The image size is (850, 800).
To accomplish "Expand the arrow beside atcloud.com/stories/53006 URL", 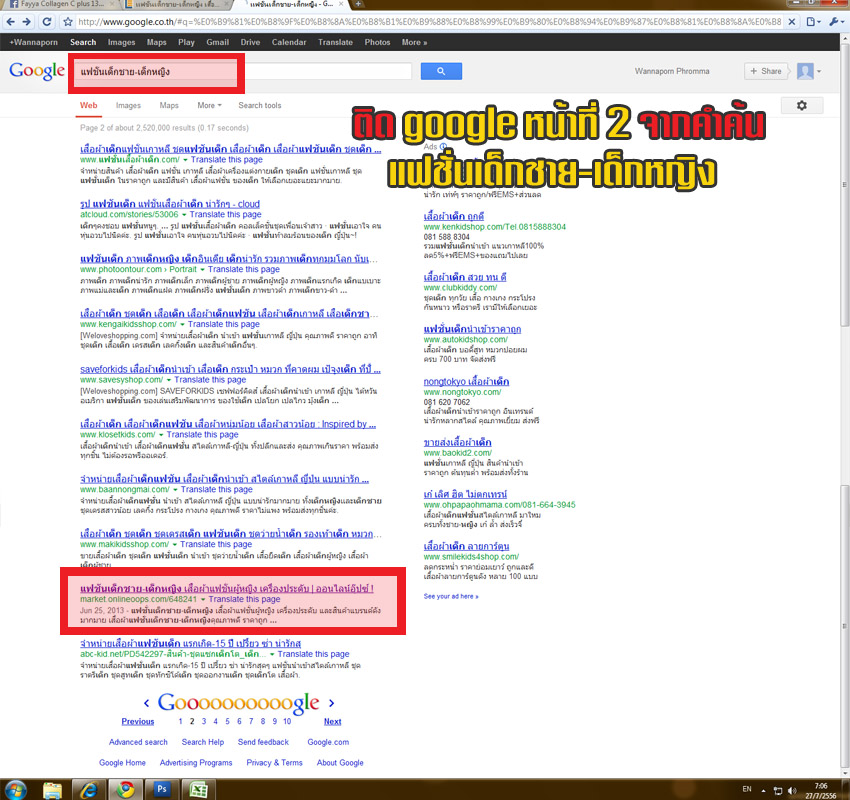I will pyautogui.click(x=184, y=215).
